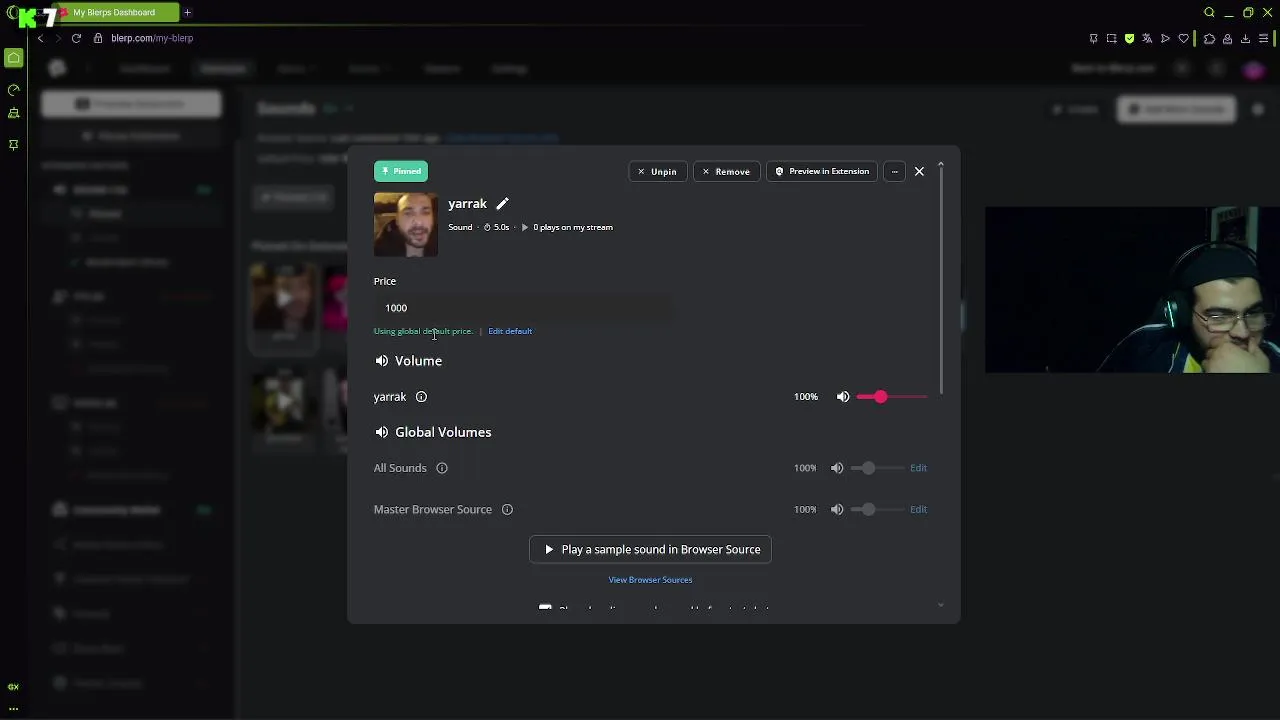Open the Easy Setup sliders icon
The image size is (1280, 720).
(1264, 39)
